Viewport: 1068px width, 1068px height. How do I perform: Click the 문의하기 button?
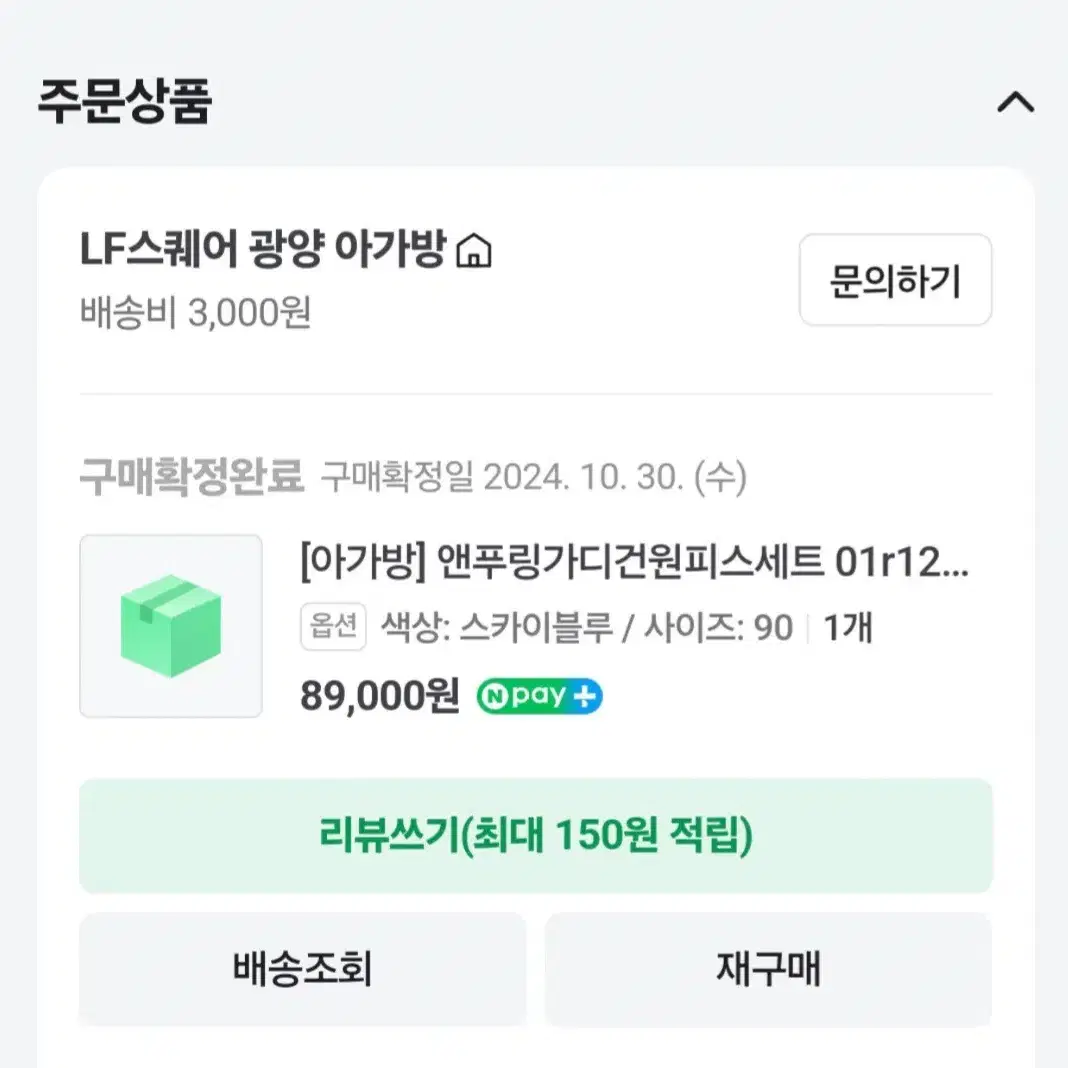tap(895, 280)
